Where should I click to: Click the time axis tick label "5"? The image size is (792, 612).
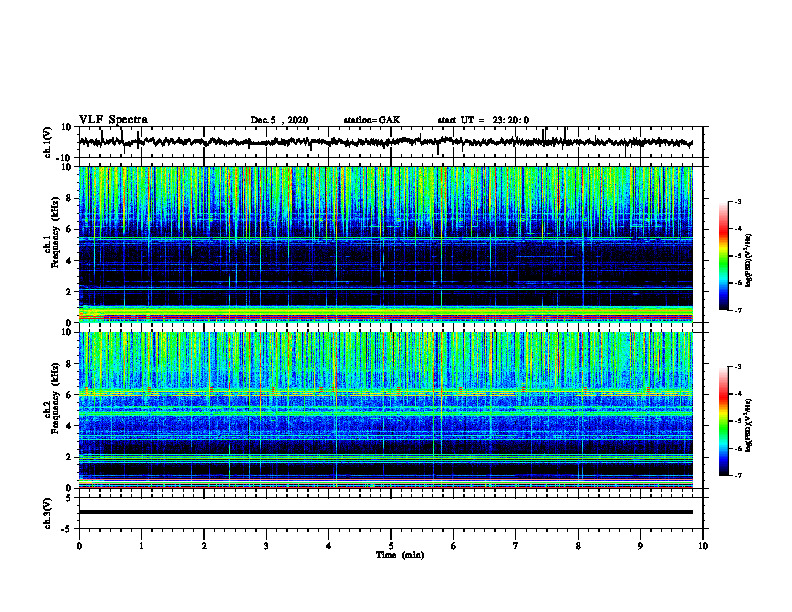tap(391, 546)
